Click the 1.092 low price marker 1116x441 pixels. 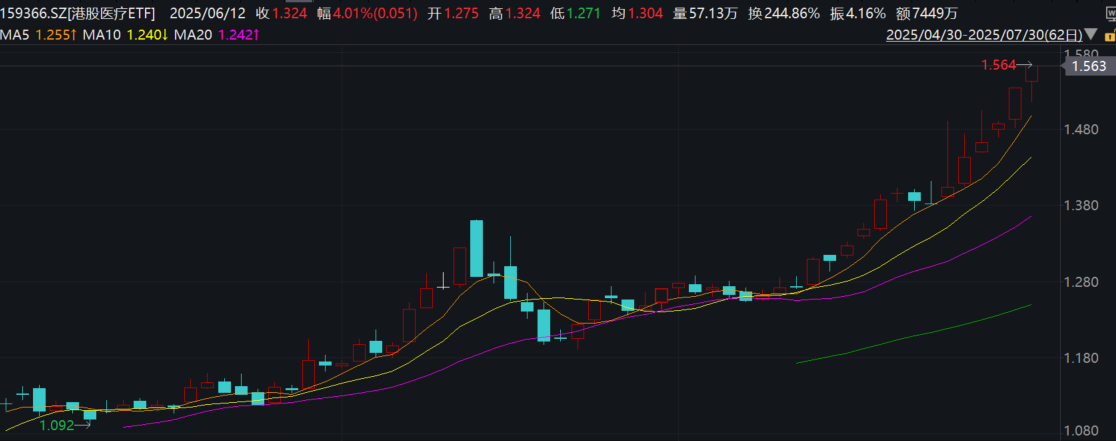pos(56,425)
